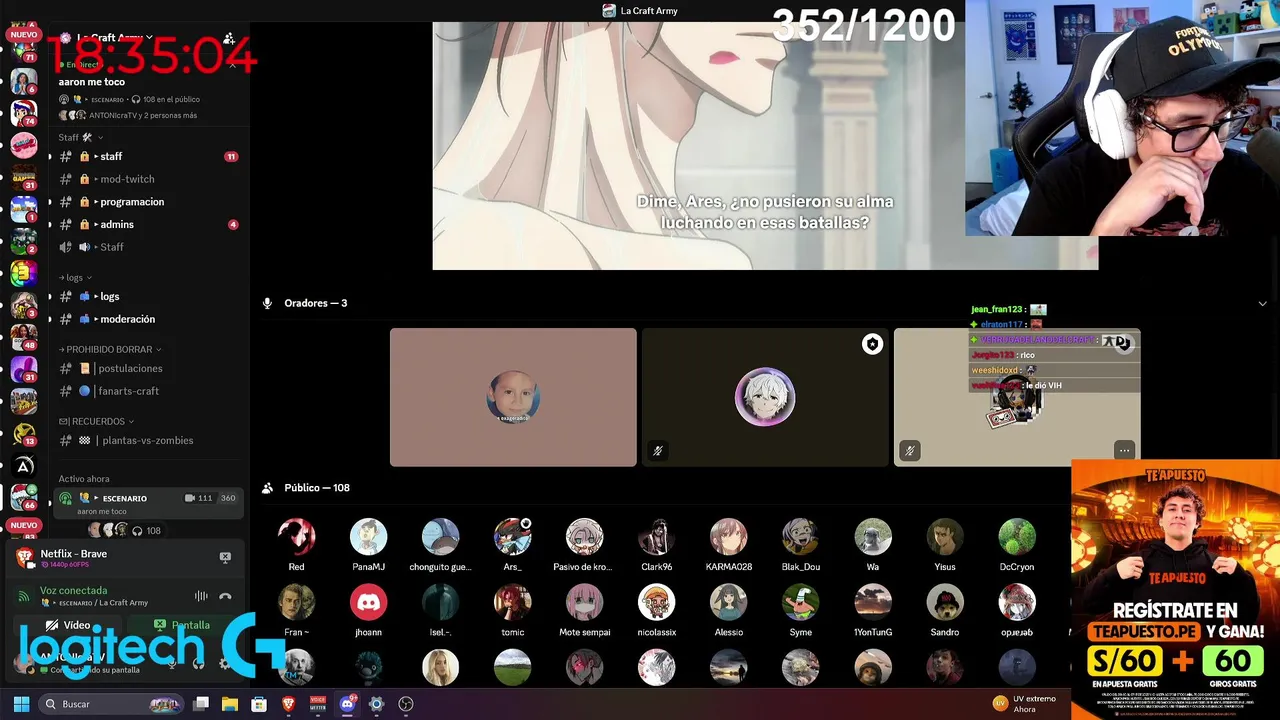
Task: Open the postulaciones channel
Action: point(148,368)
